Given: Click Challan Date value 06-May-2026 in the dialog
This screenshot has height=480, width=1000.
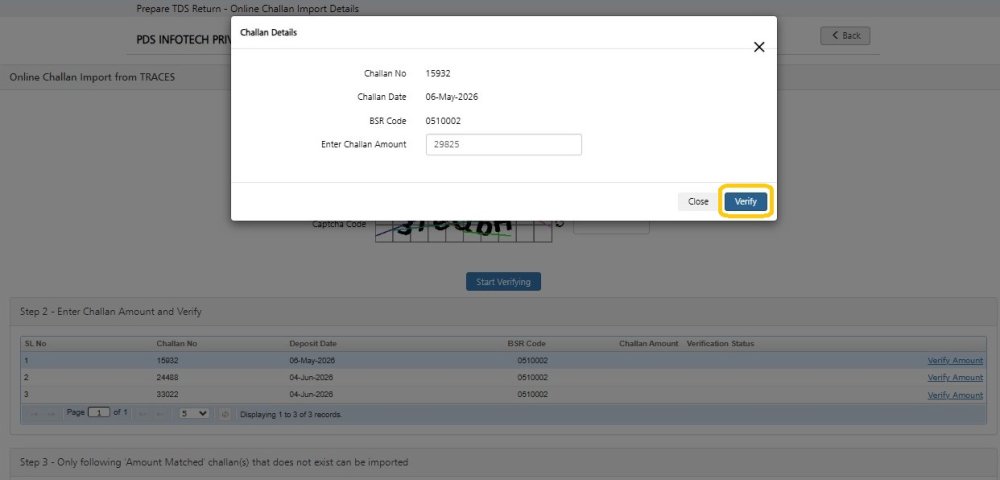Looking at the screenshot, I should tap(452, 97).
